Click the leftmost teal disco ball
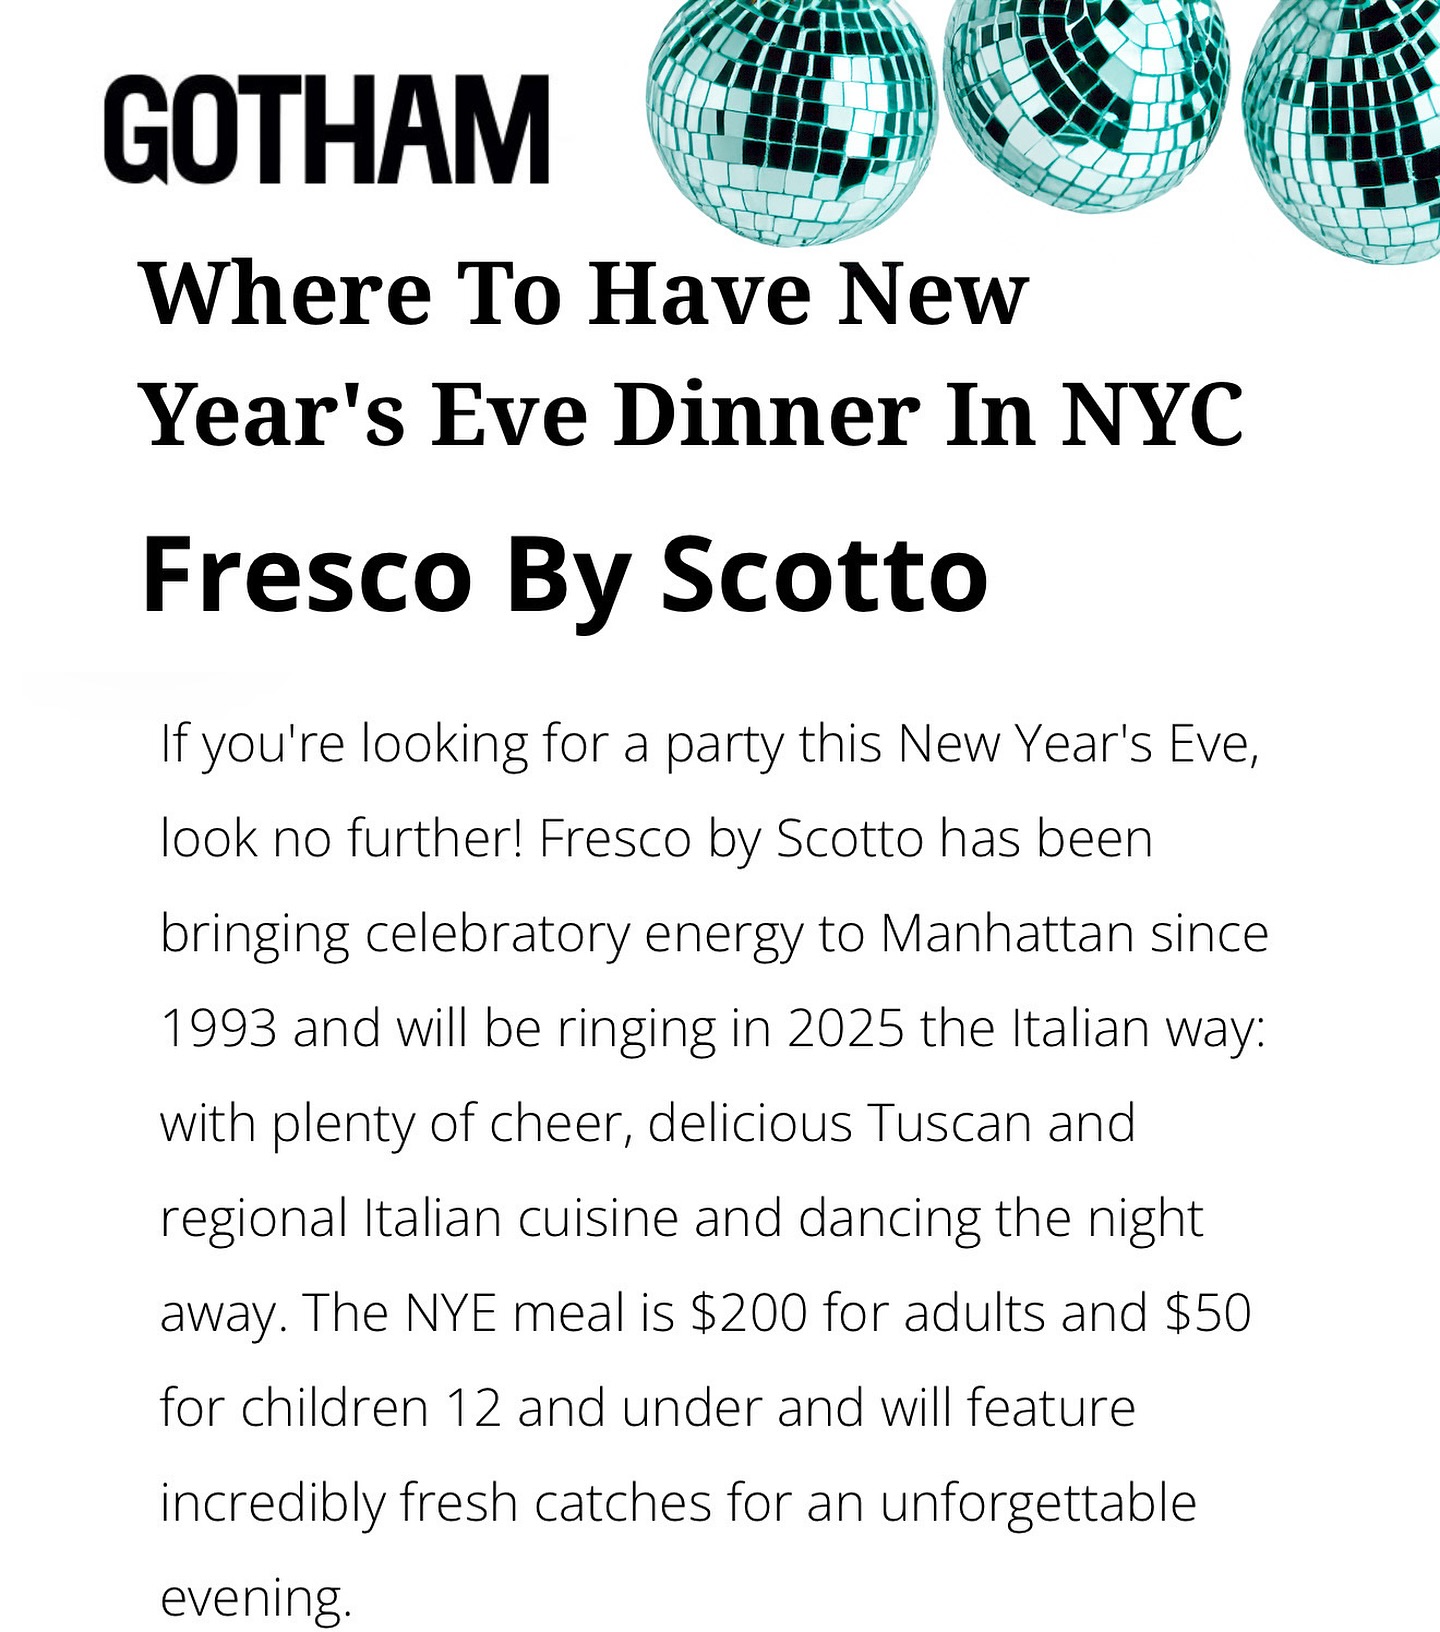The image size is (1440, 1632). coord(792,122)
